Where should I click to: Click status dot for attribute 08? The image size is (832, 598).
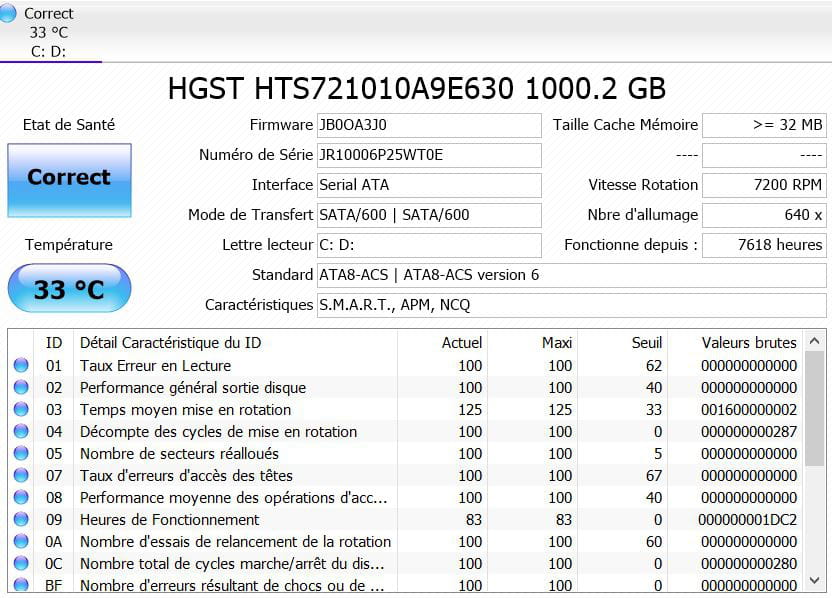[x=21, y=498]
